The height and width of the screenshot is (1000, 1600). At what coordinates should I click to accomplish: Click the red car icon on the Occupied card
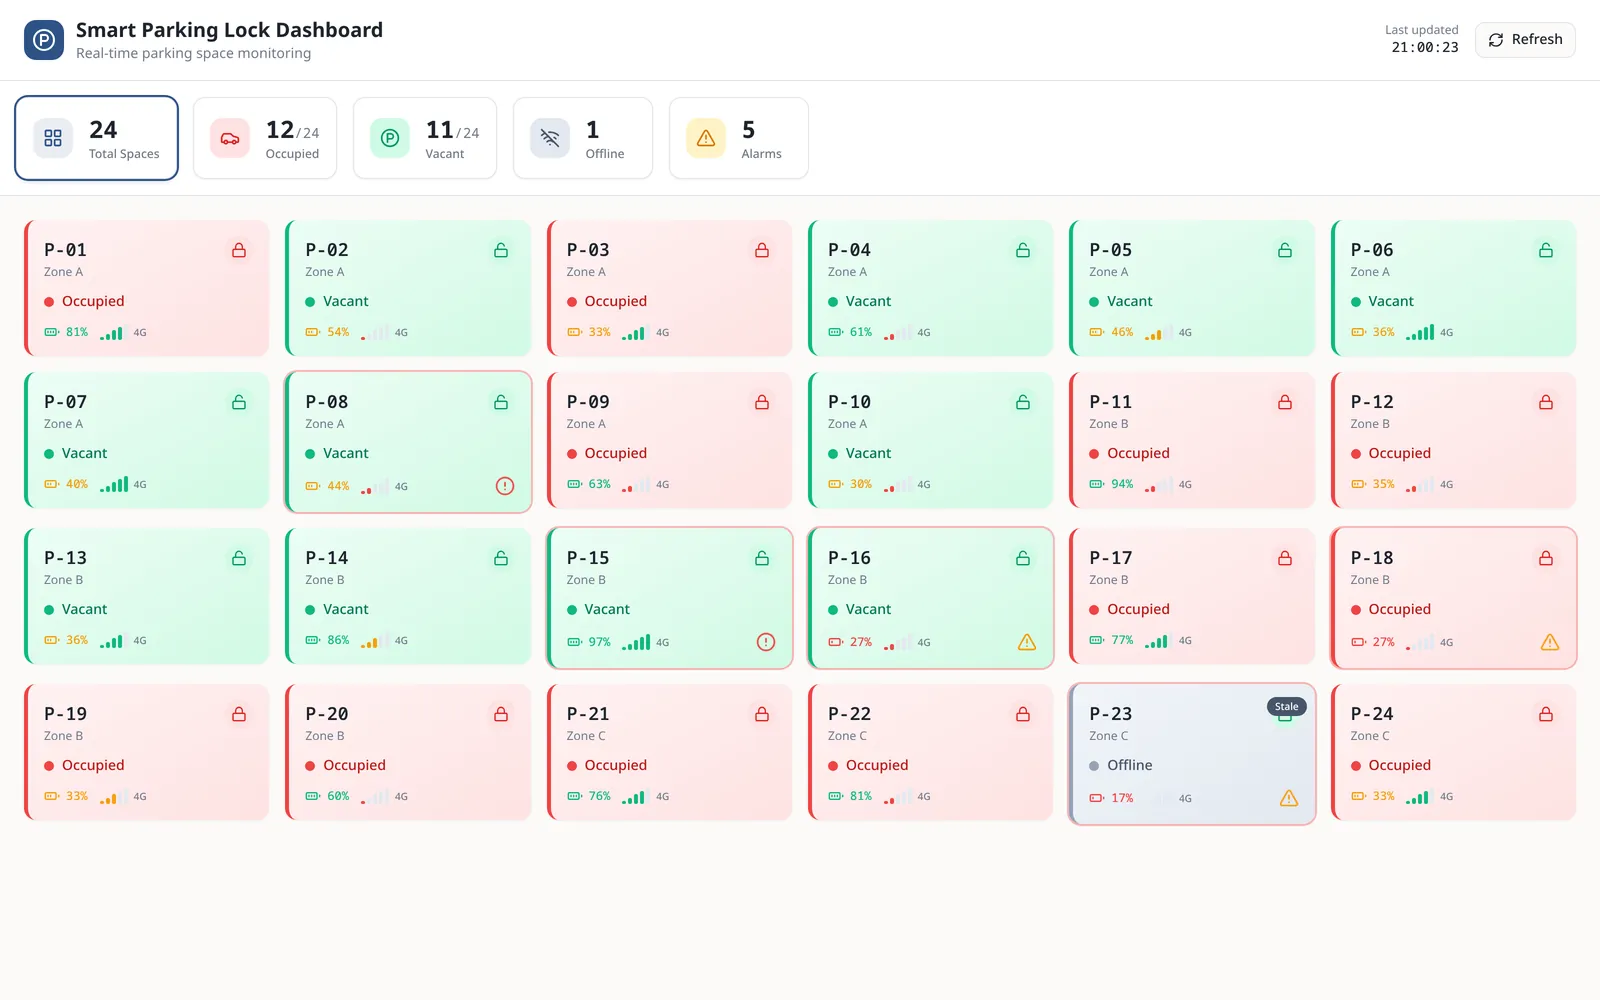[230, 138]
